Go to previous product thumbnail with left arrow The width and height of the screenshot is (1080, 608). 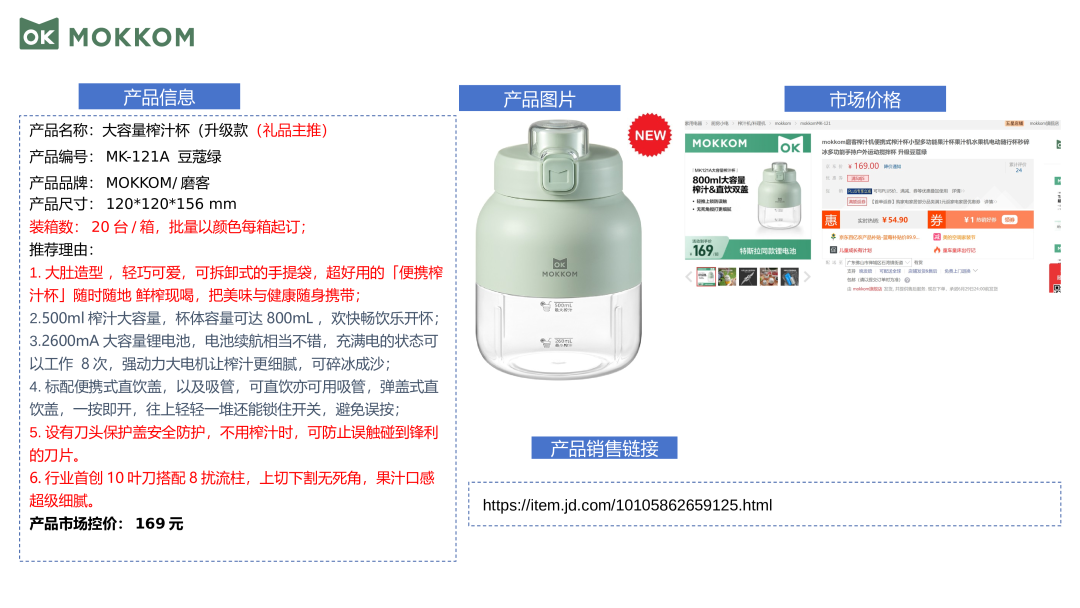point(689,277)
